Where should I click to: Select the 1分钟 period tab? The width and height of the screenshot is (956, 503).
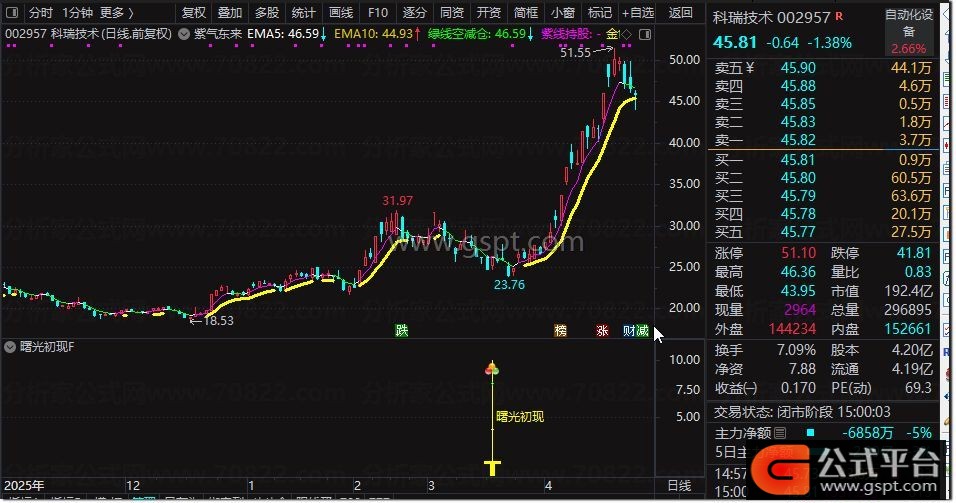tap(77, 12)
